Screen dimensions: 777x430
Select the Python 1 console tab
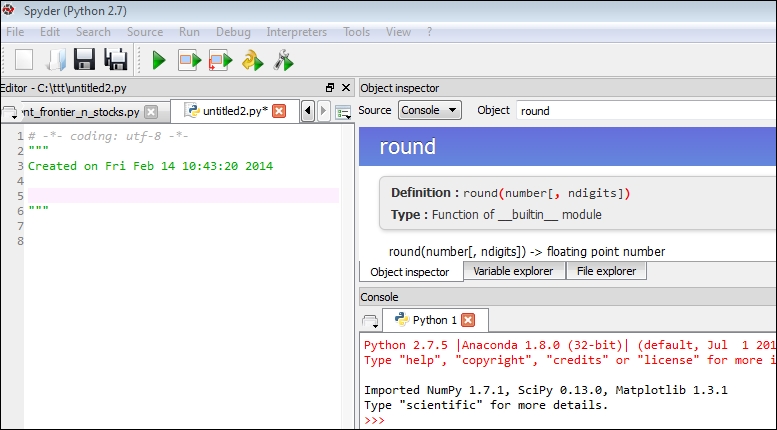[435, 320]
